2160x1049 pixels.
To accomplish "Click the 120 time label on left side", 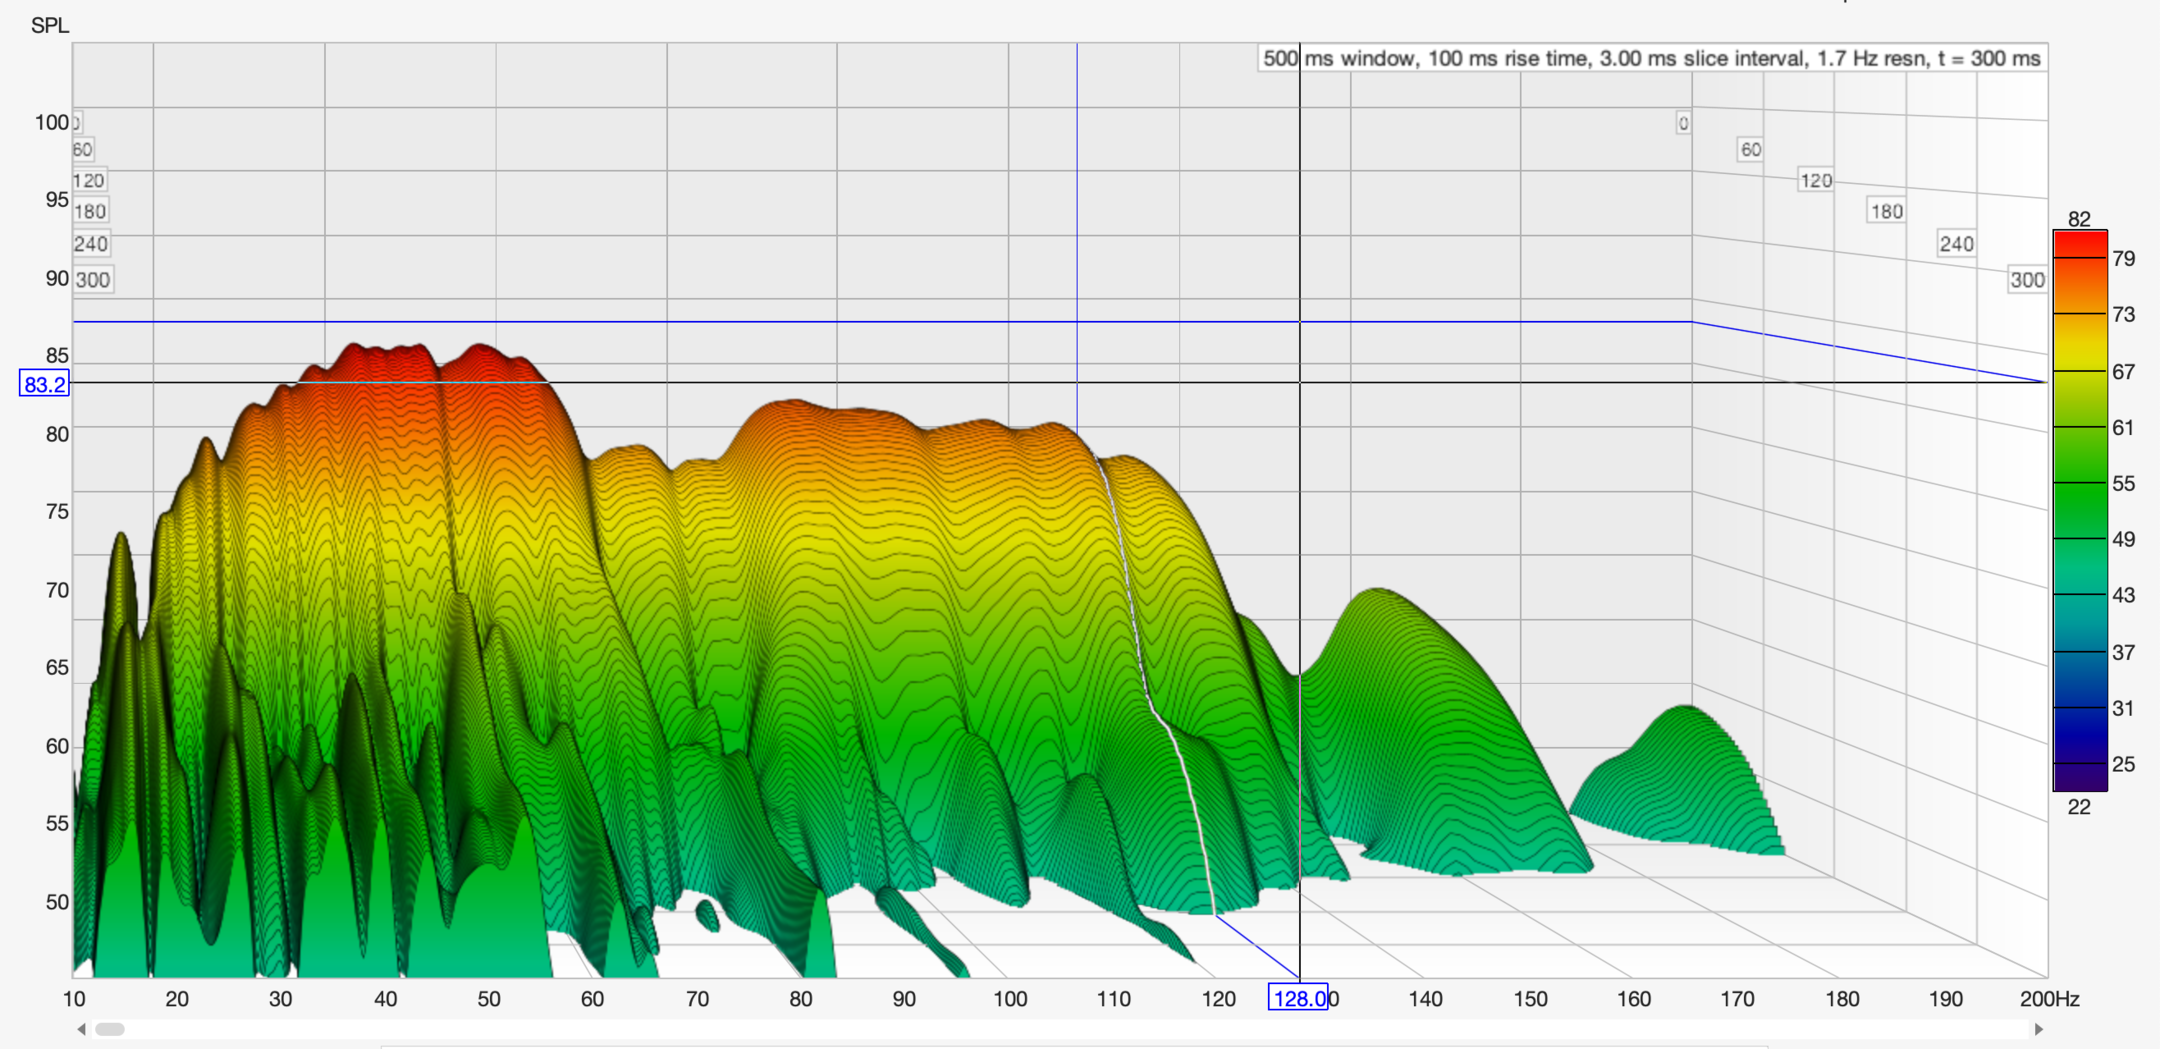I will pos(89,181).
